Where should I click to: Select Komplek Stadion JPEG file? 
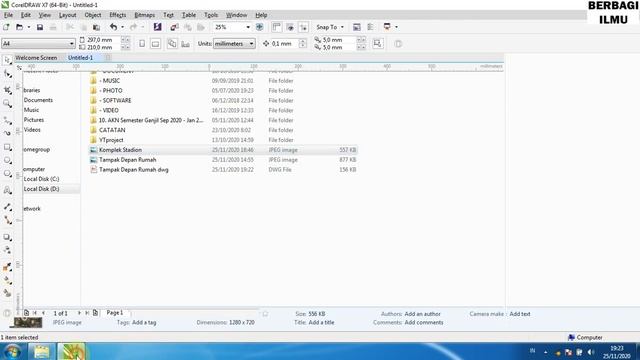223,150
